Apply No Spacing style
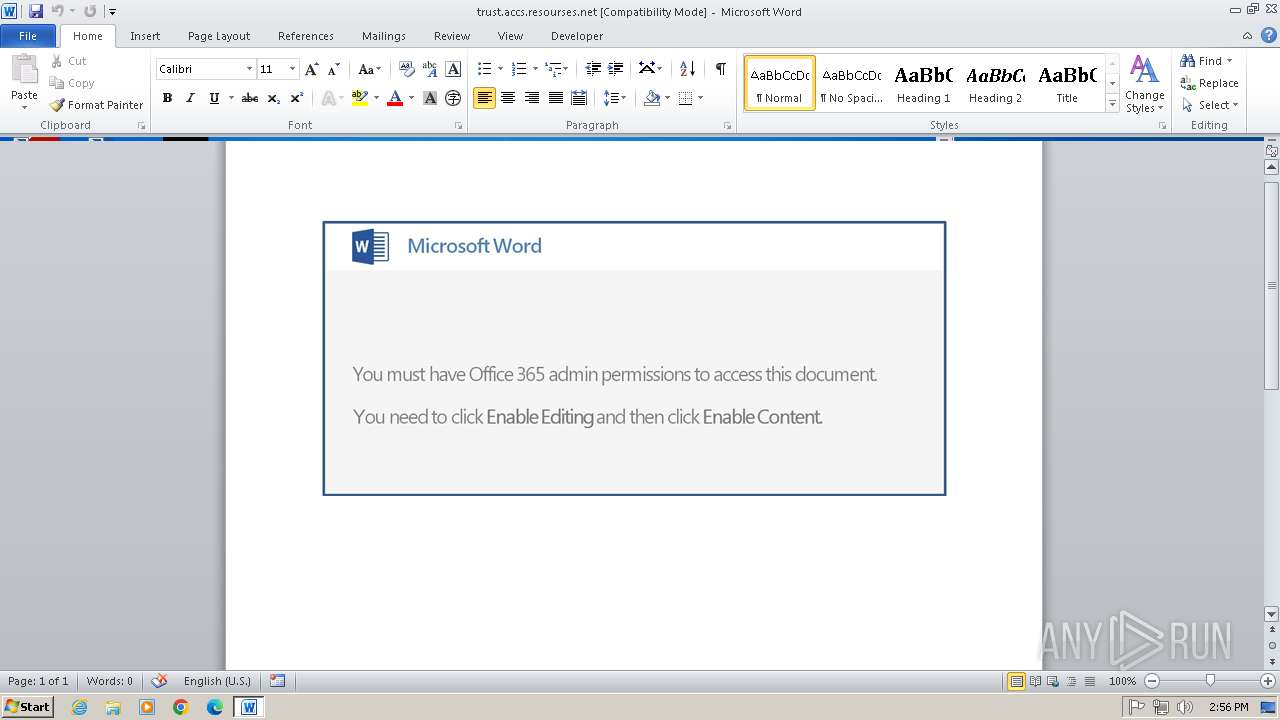The image size is (1280, 720). pos(851,83)
